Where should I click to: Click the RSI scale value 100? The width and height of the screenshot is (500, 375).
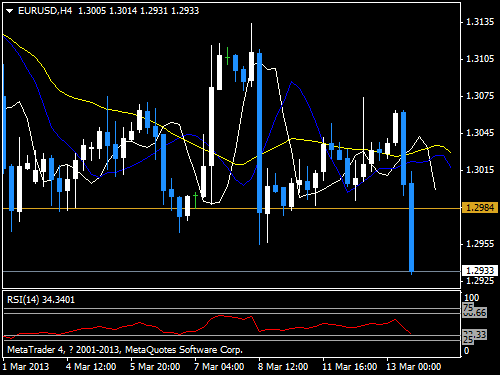(x=472, y=298)
